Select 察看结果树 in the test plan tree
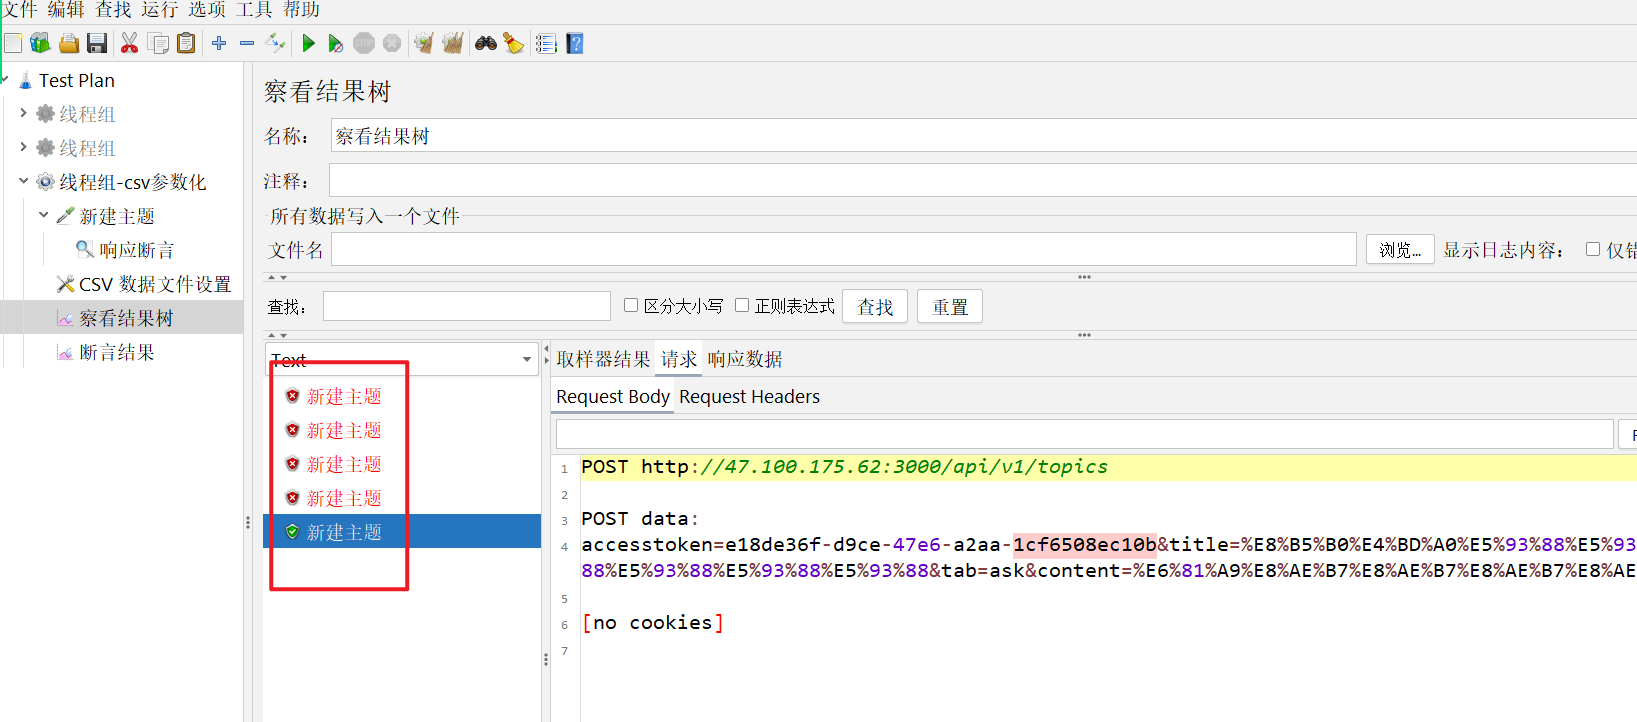 [125, 318]
